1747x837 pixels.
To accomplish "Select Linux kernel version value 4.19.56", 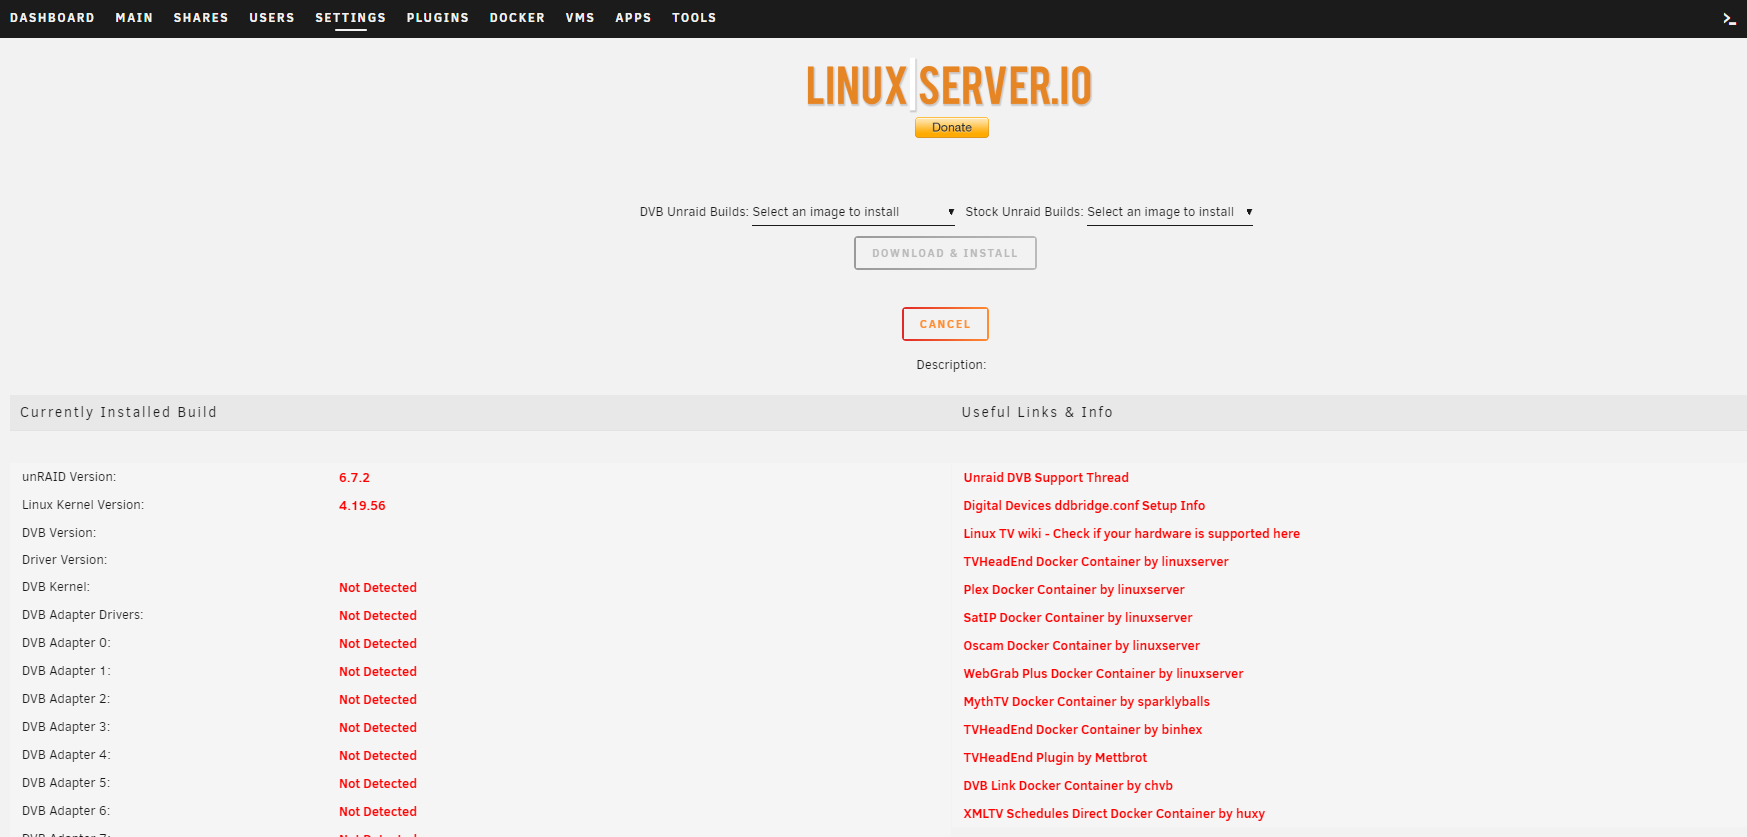I will 362,506.
